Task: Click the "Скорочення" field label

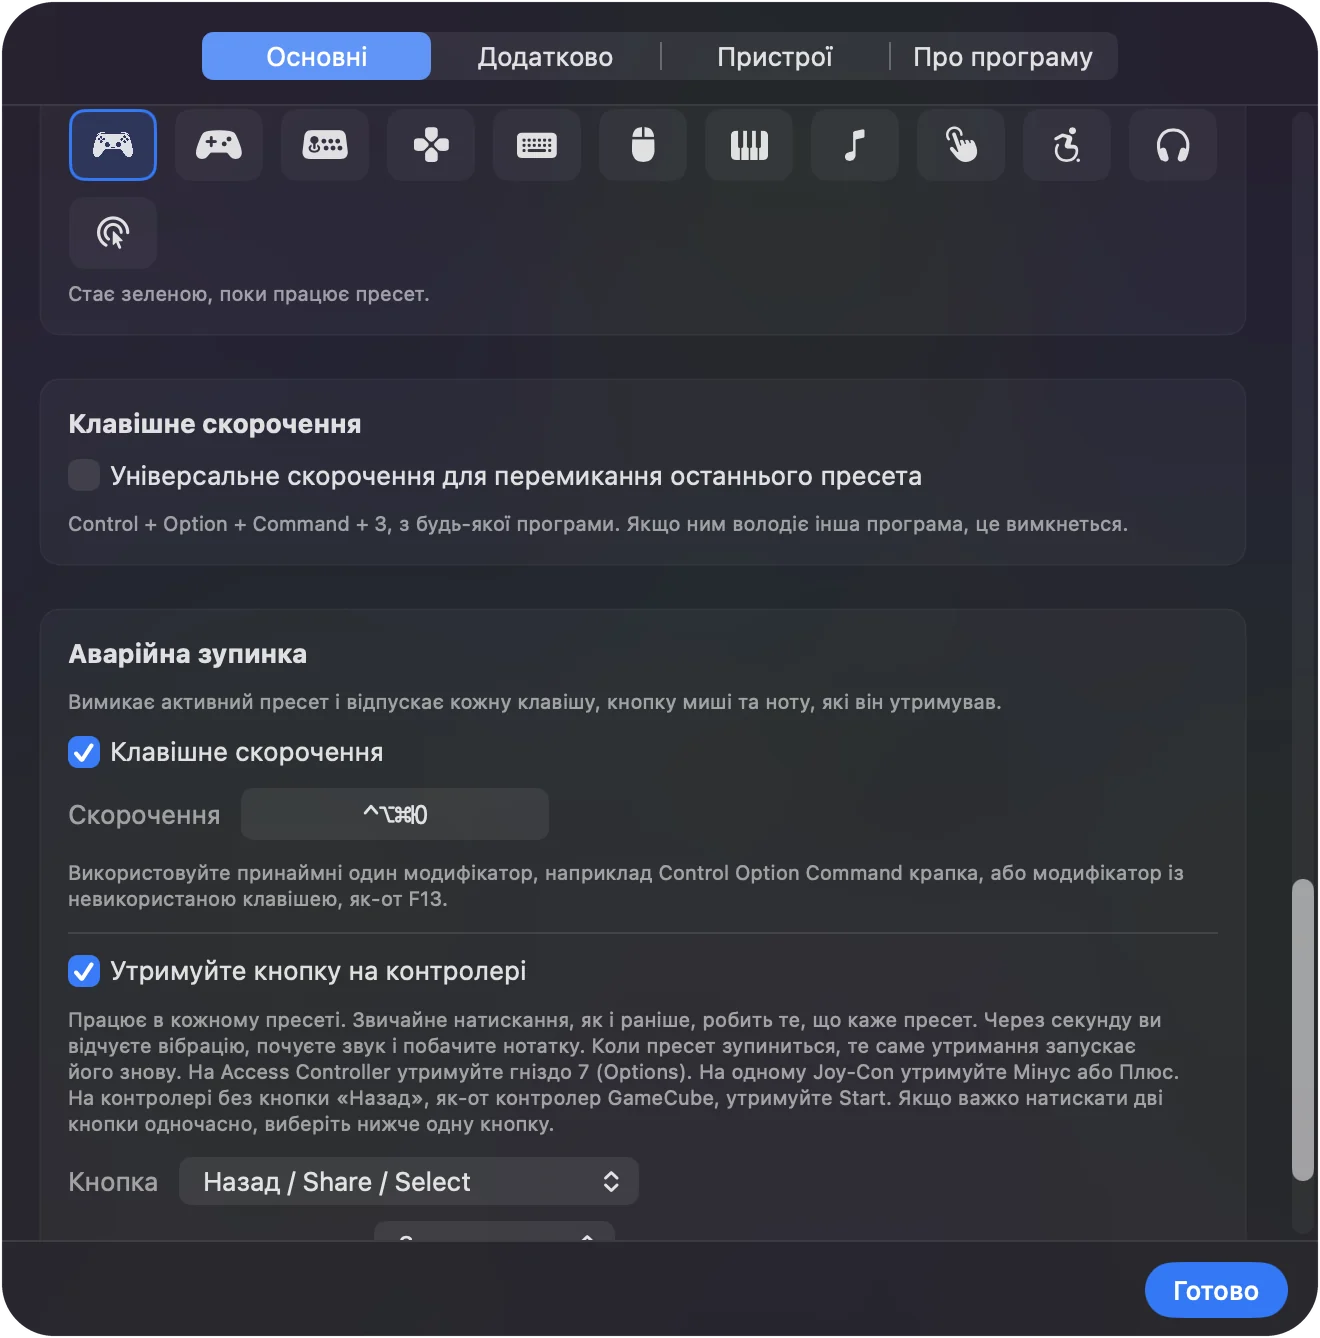Action: click(144, 815)
